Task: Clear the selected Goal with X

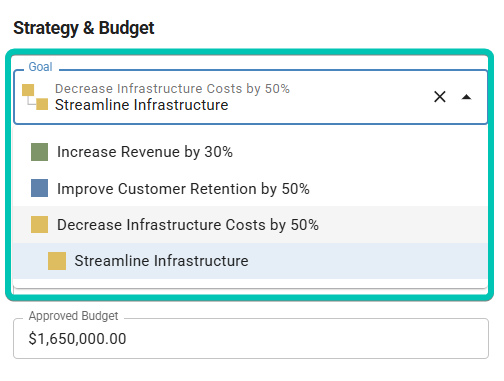Action: tap(440, 97)
